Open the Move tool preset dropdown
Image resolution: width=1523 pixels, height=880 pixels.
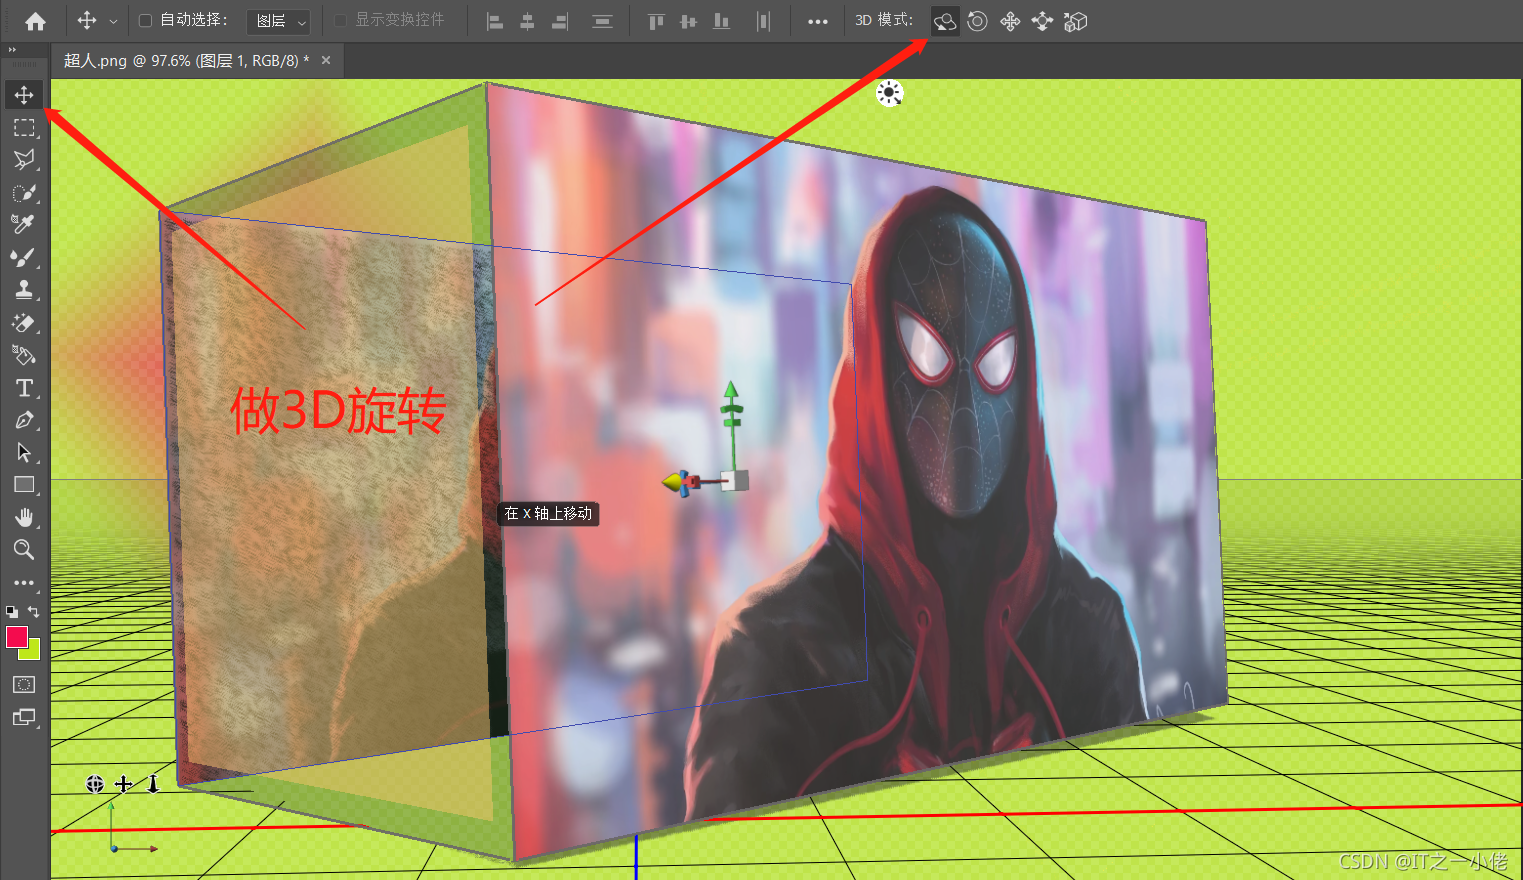click(x=113, y=21)
